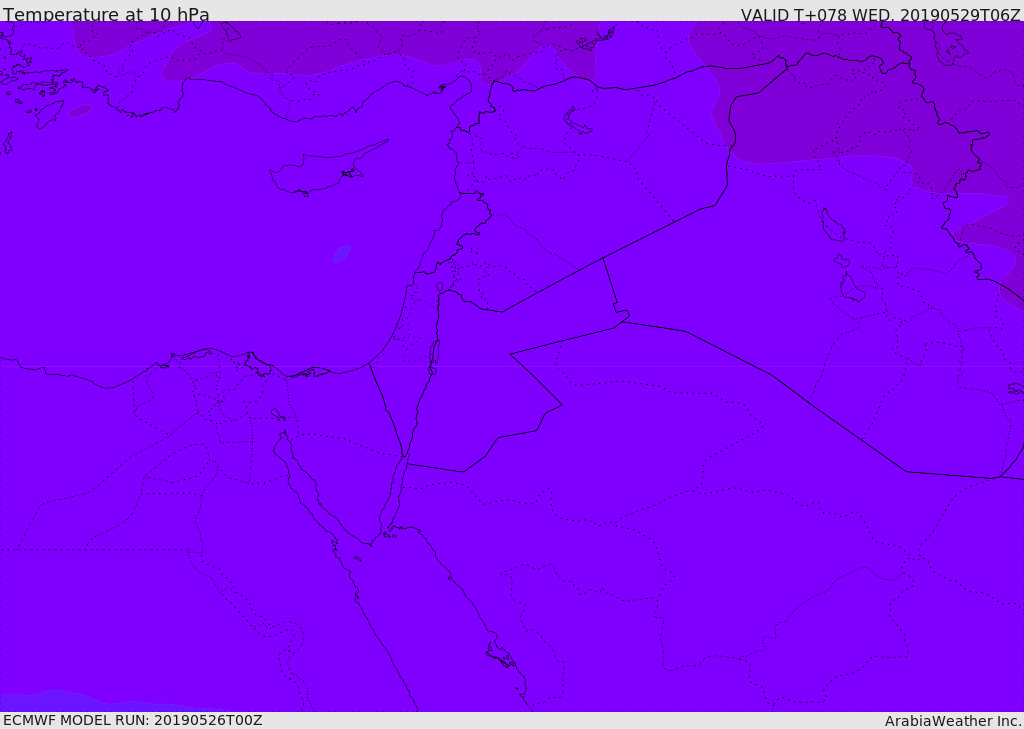
Task: Click the 'VALID T+078 WED. 20190529T06Z' timestamp
Action: (880, 15)
